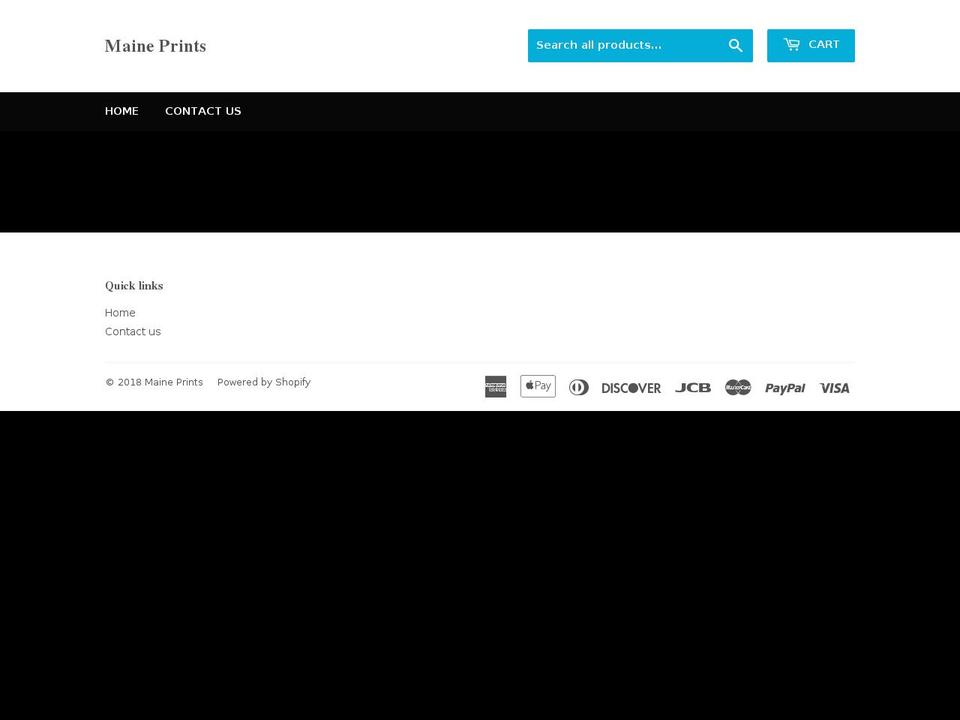Click the American Express payment icon
This screenshot has width=960, height=720.
tap(495, 386)
